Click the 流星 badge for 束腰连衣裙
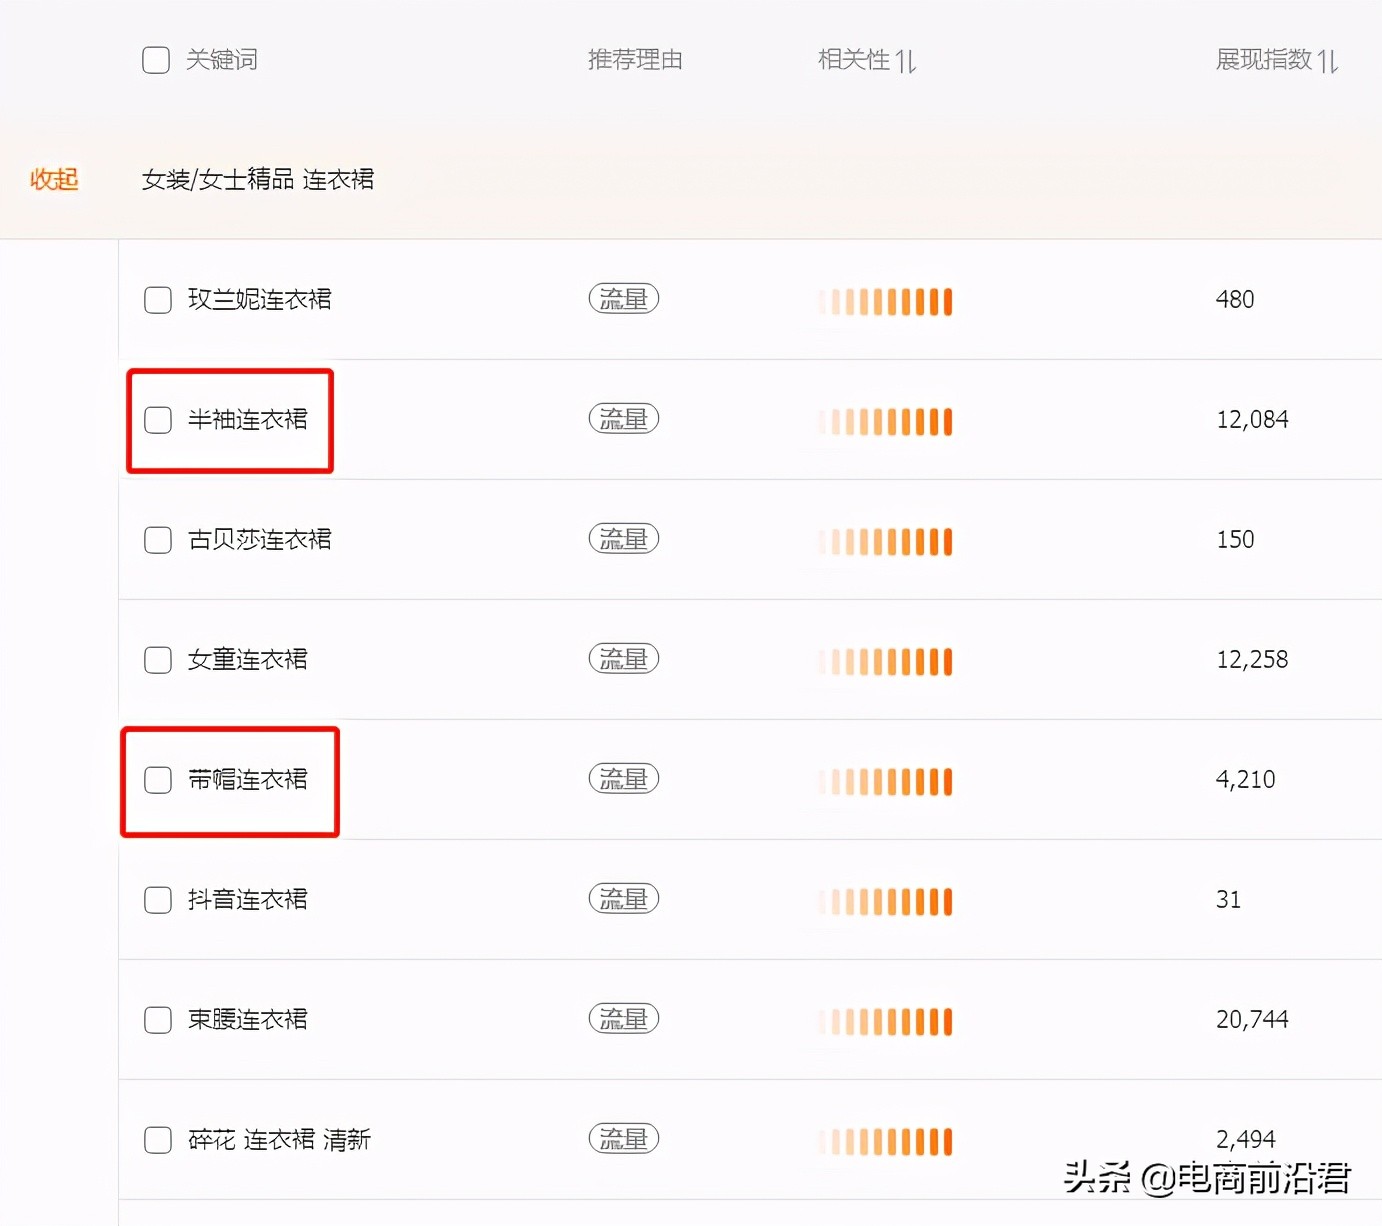The height and width of the screenshot is (1226, 1382). (x=623, y=1019)
